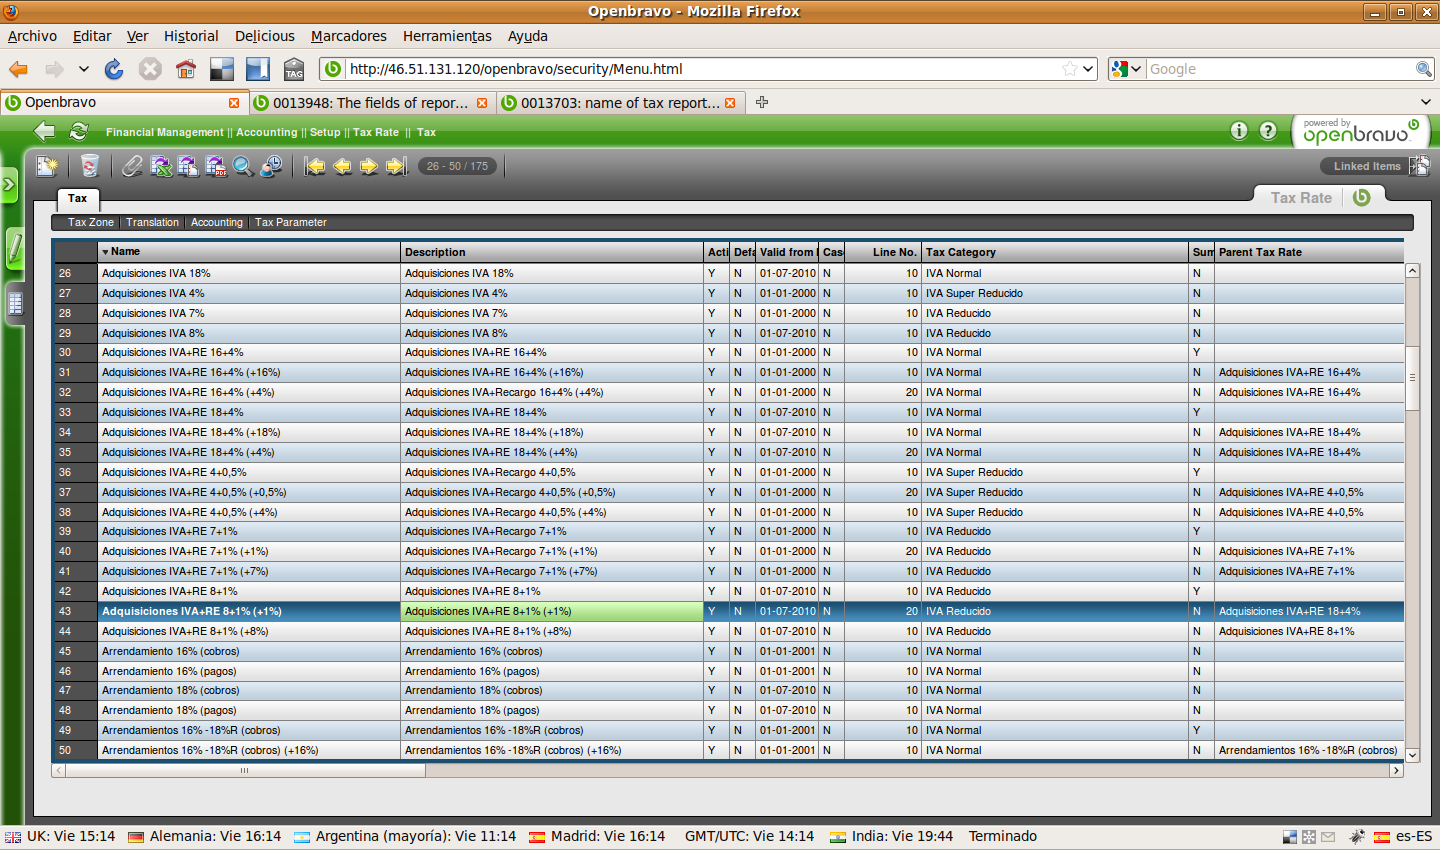This screenshot has height=850, width=1440.
Task: Go to the Firefox home page
Action: pyautogui.click(x=186, y=69)
